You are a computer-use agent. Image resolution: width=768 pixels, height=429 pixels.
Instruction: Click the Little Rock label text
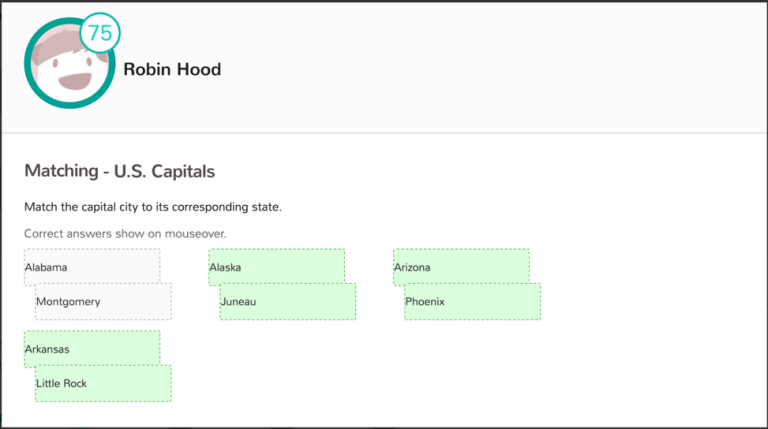[x=61, y=383]
